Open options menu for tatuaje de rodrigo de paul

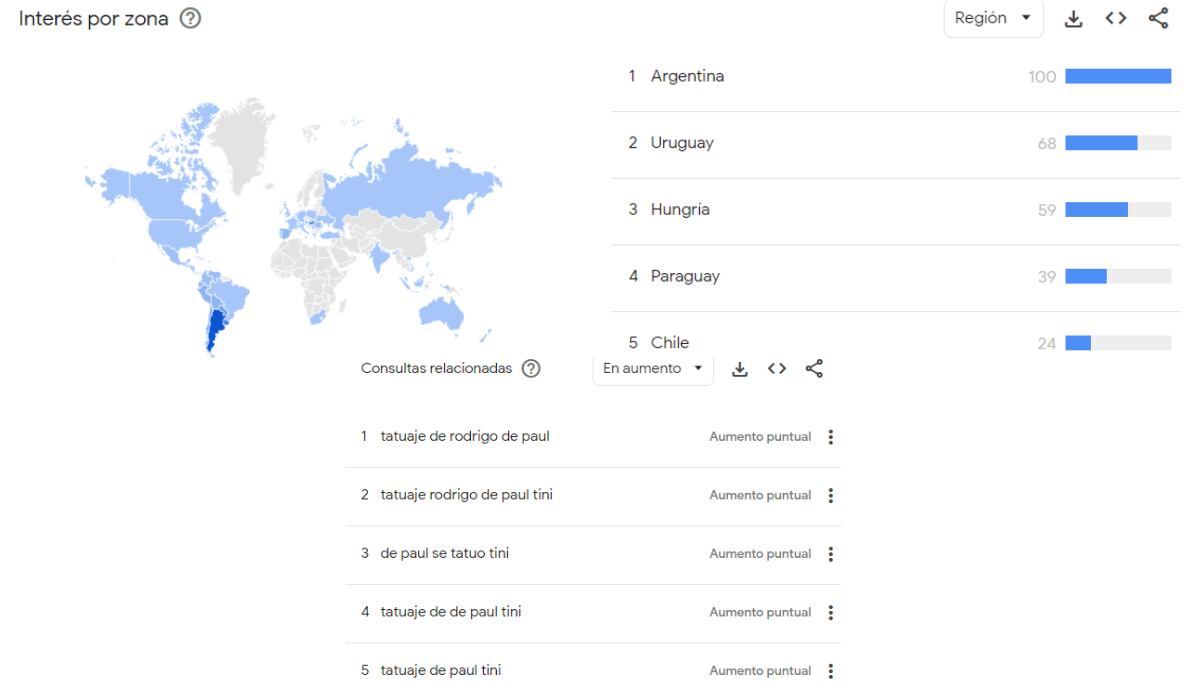829,436
